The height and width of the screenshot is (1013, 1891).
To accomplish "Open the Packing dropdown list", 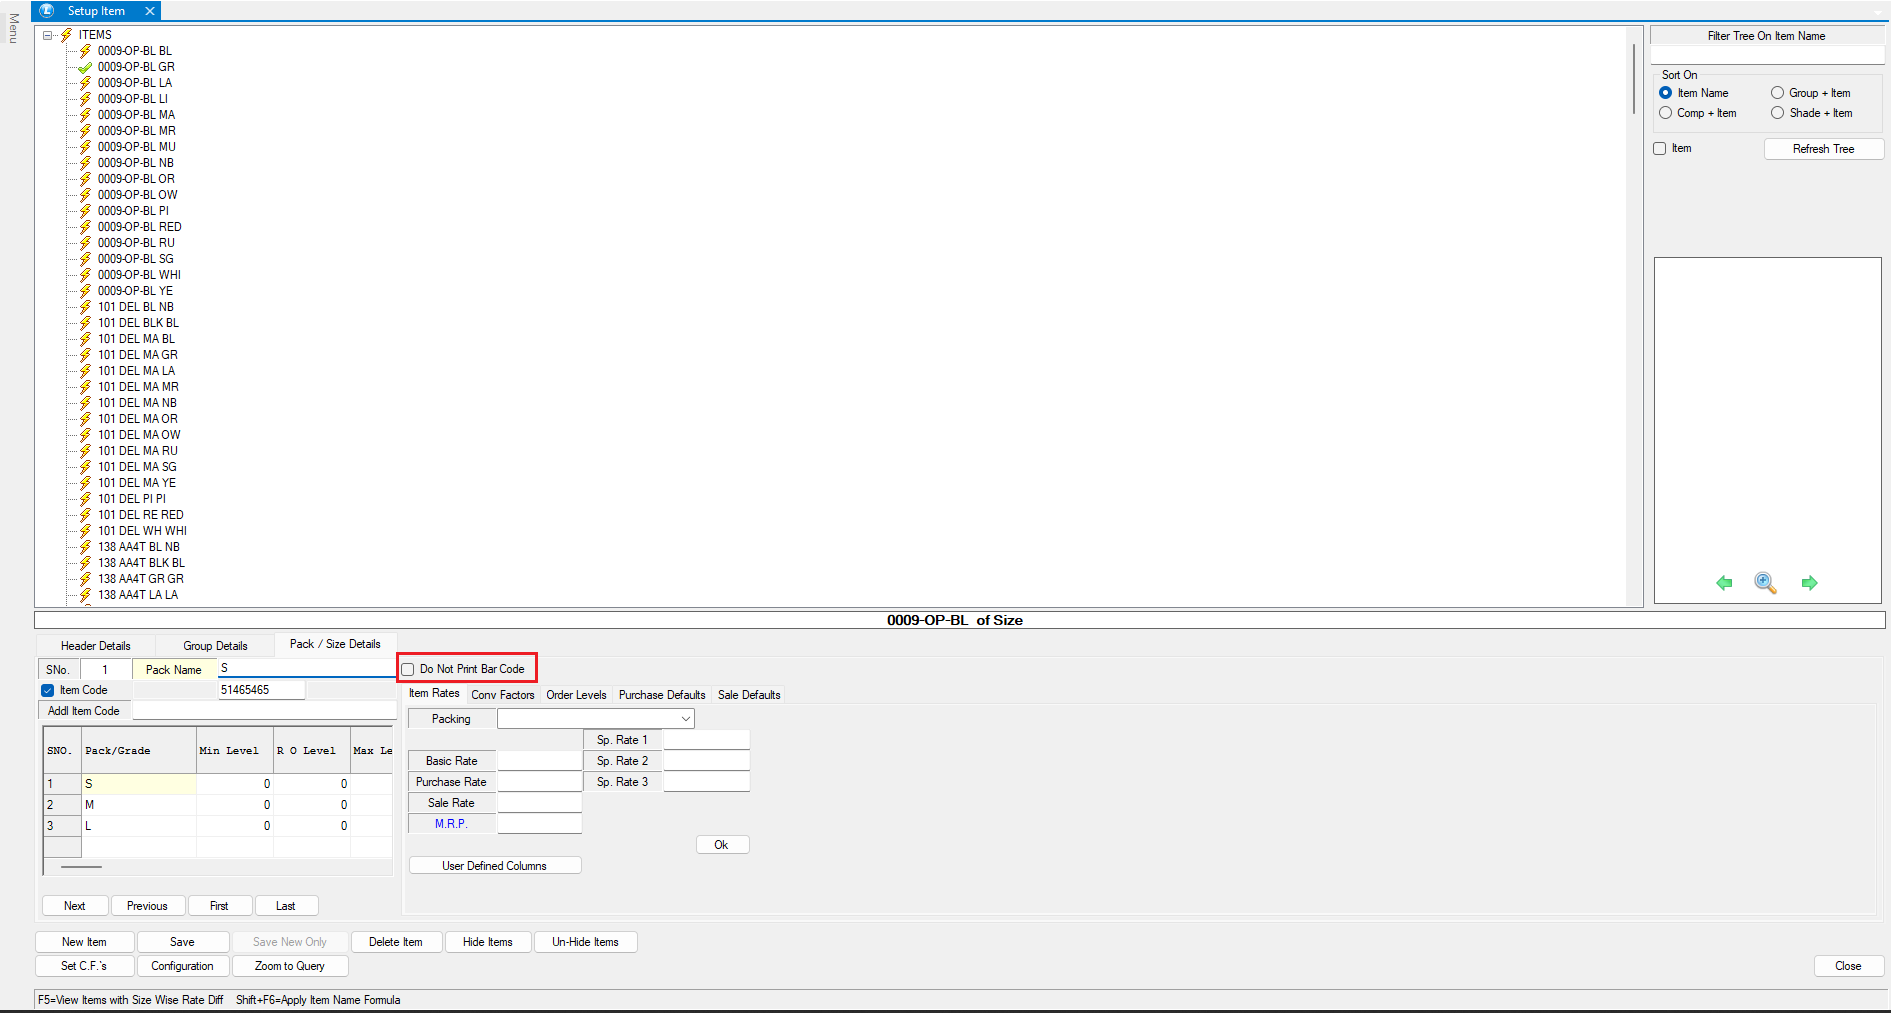I will click(x=685, y=719).
